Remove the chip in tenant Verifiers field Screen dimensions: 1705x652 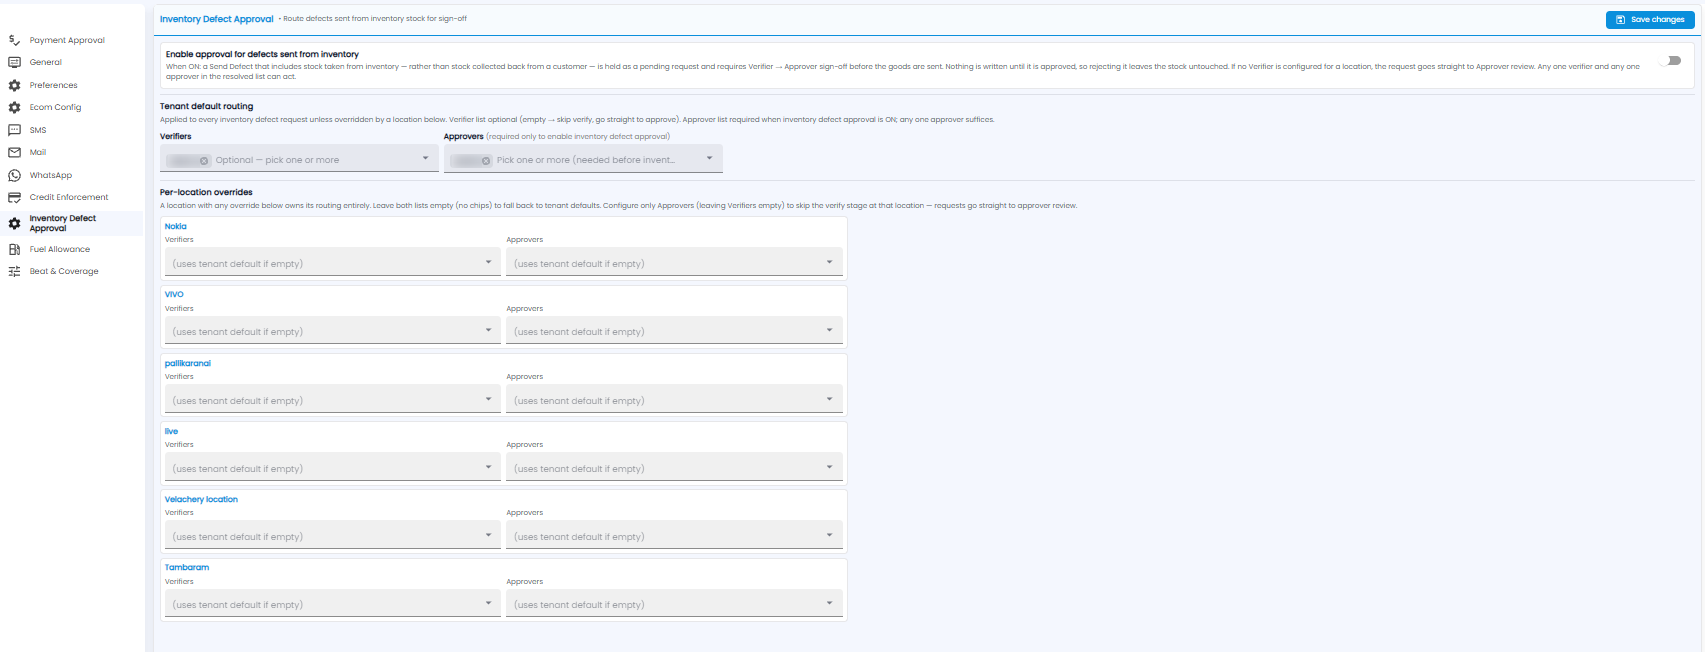(x=204, y=160)
